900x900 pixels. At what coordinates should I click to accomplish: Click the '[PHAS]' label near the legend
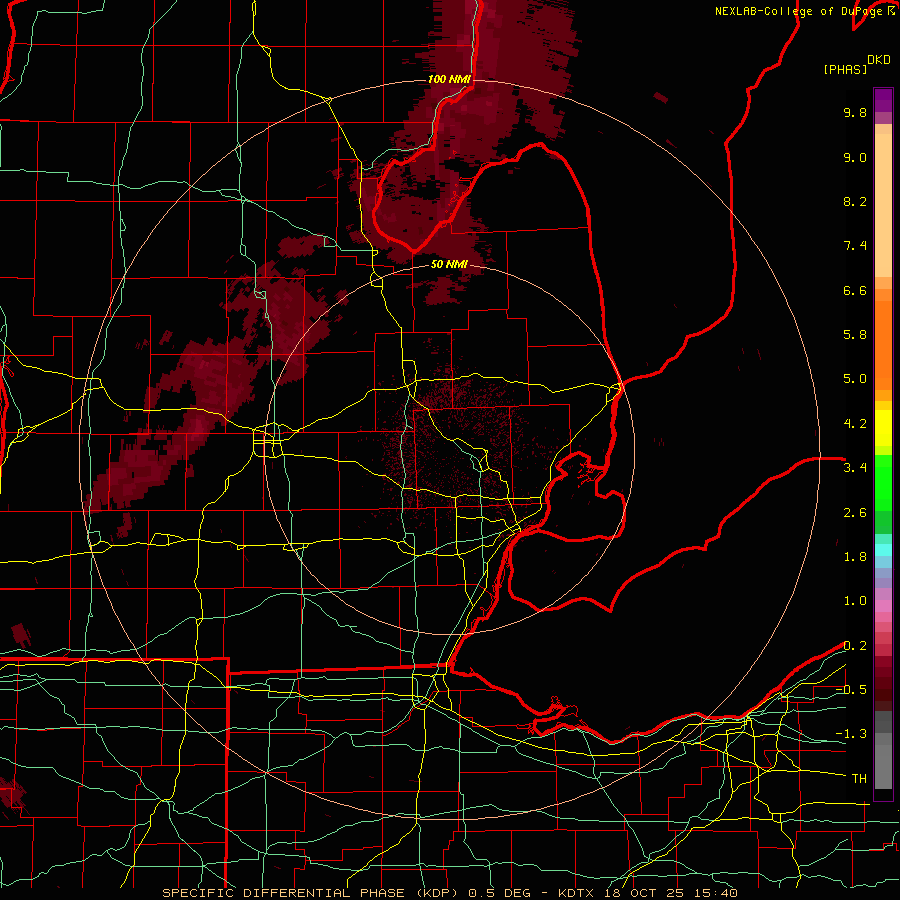[845, 70]
